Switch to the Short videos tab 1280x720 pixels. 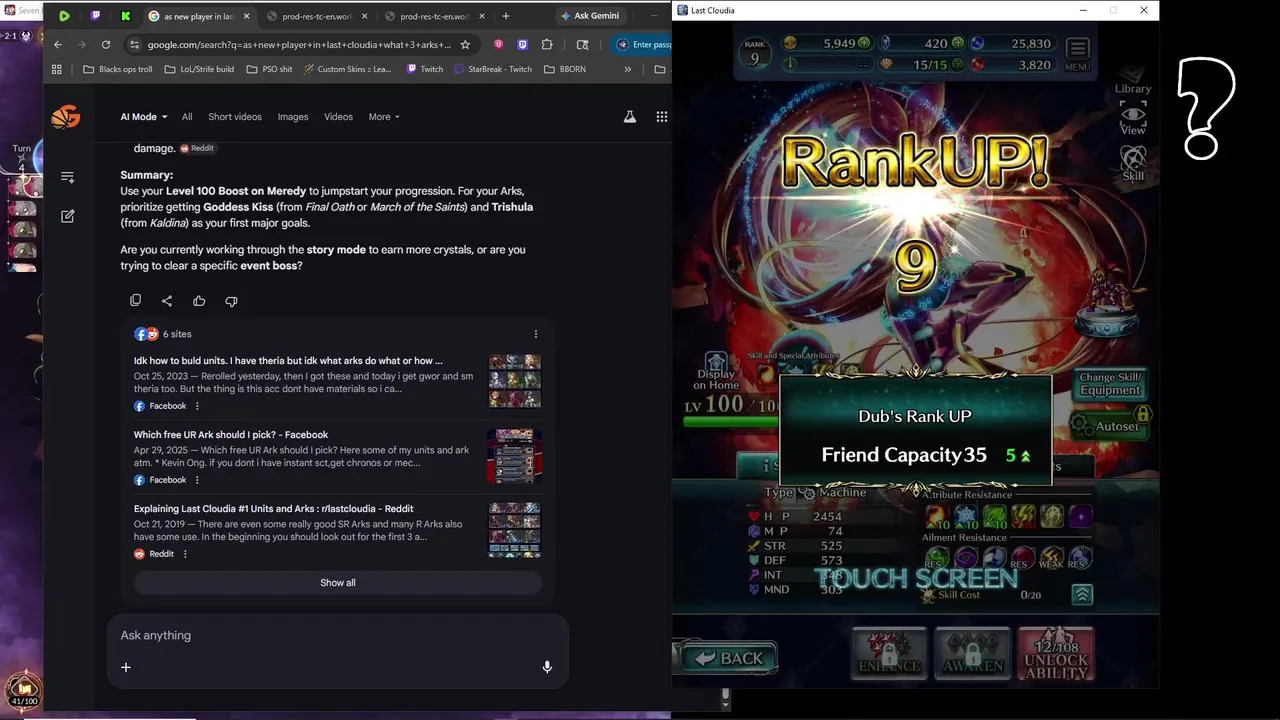click(x=235, y=117)
